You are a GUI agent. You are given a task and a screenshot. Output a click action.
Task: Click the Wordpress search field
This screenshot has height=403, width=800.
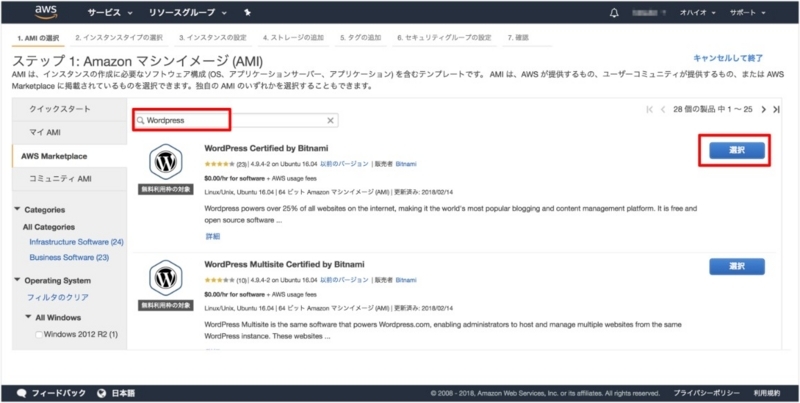[x=236, y=120]
